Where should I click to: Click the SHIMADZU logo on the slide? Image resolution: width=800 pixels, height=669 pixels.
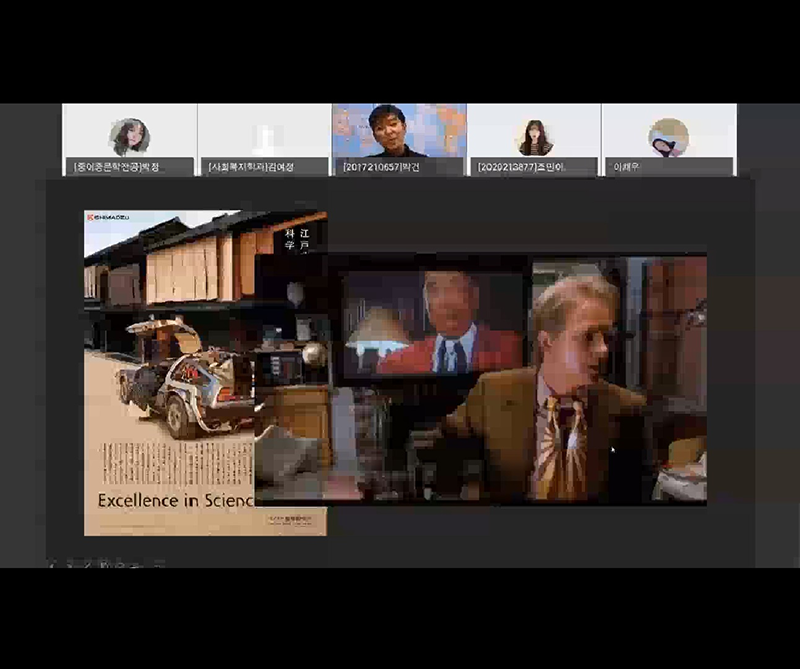tap(108, 217)
